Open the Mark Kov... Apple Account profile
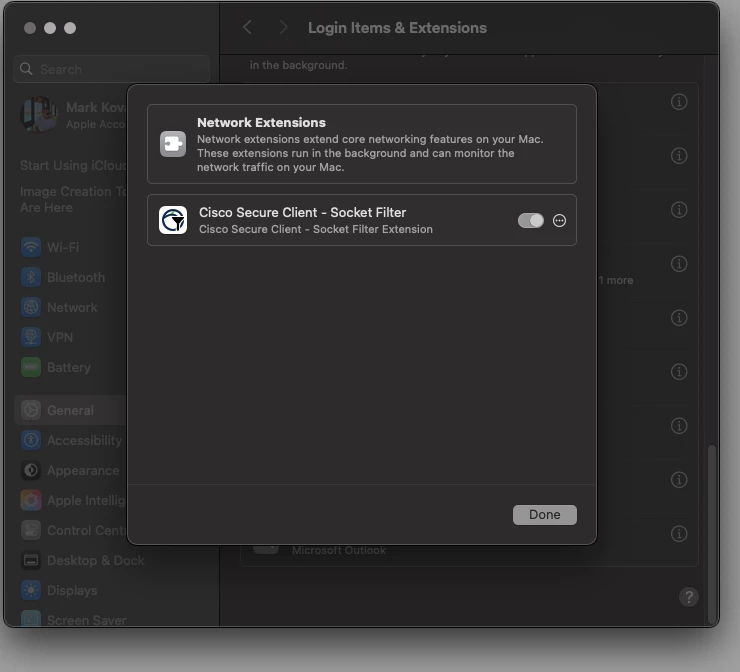The height and width of the screenshot is (672, 740). [73, 115]
